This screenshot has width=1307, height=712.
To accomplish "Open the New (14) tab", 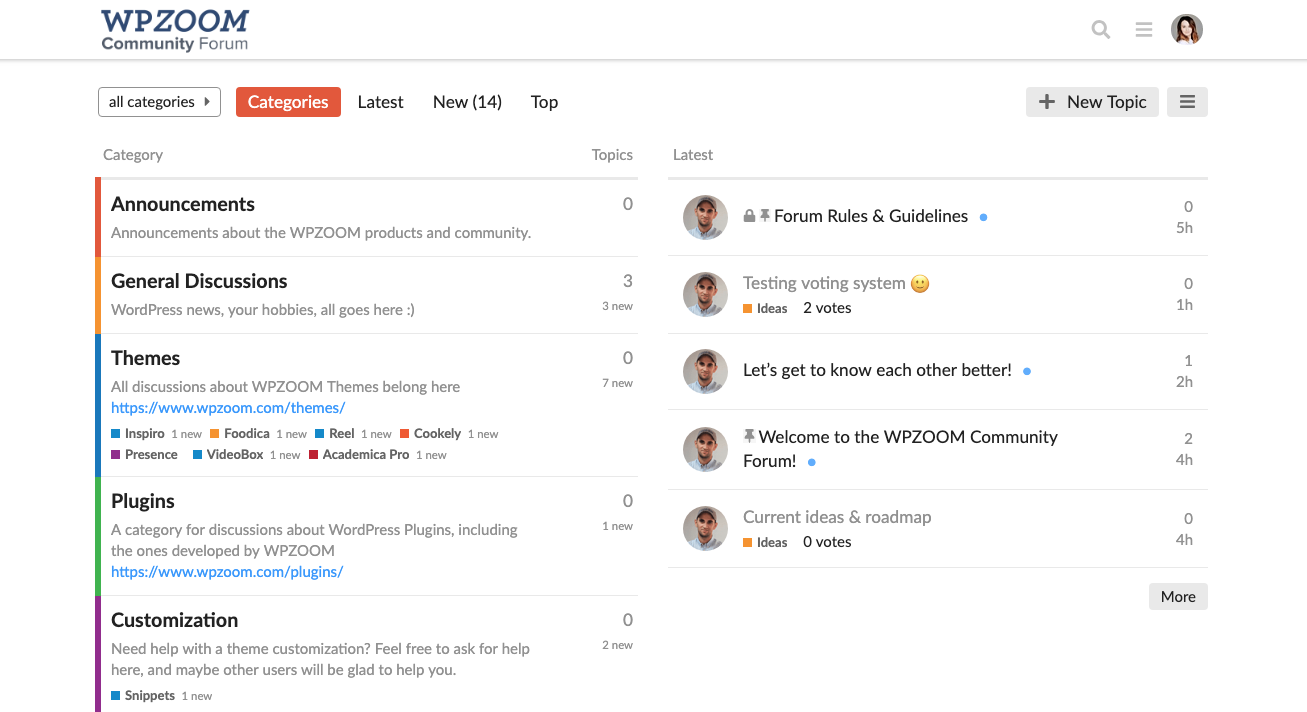I will pos(467,102).
